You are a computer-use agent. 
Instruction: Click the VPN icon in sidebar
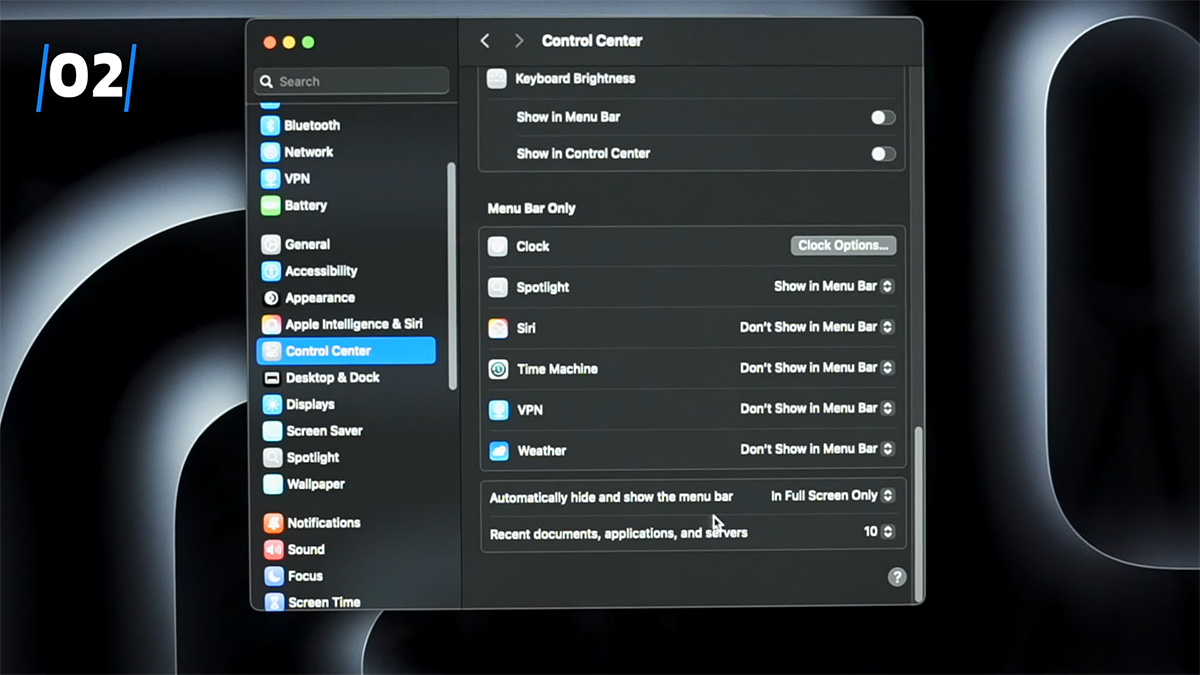(270, 179)
